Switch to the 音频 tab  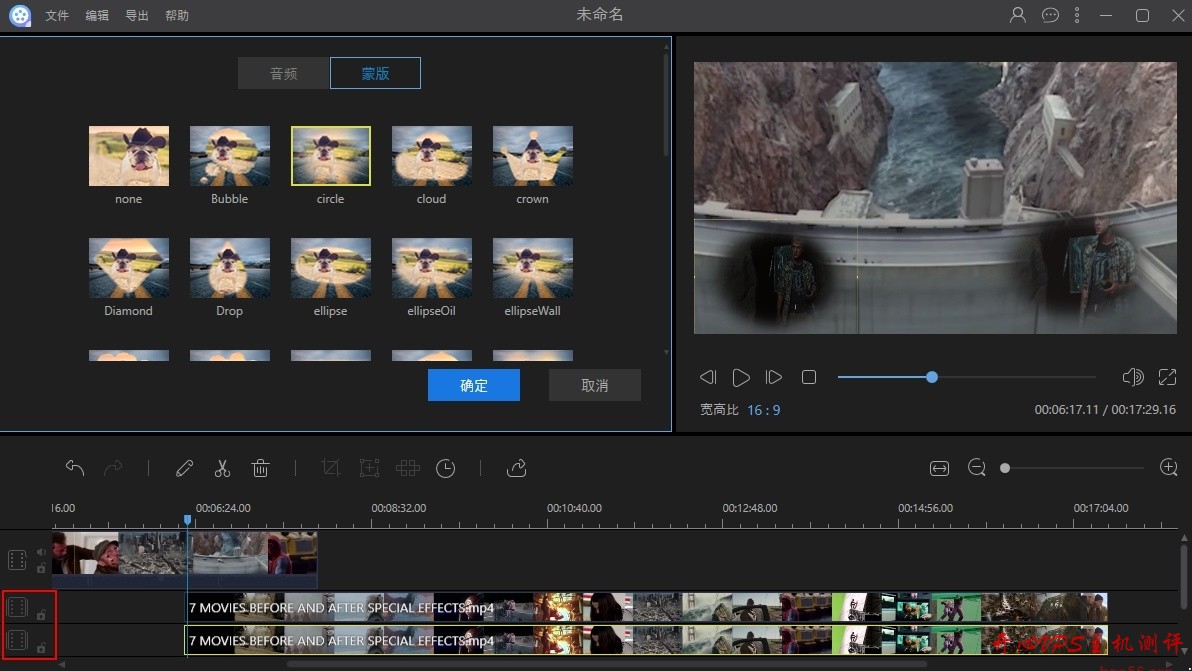(x=284, y=74)
